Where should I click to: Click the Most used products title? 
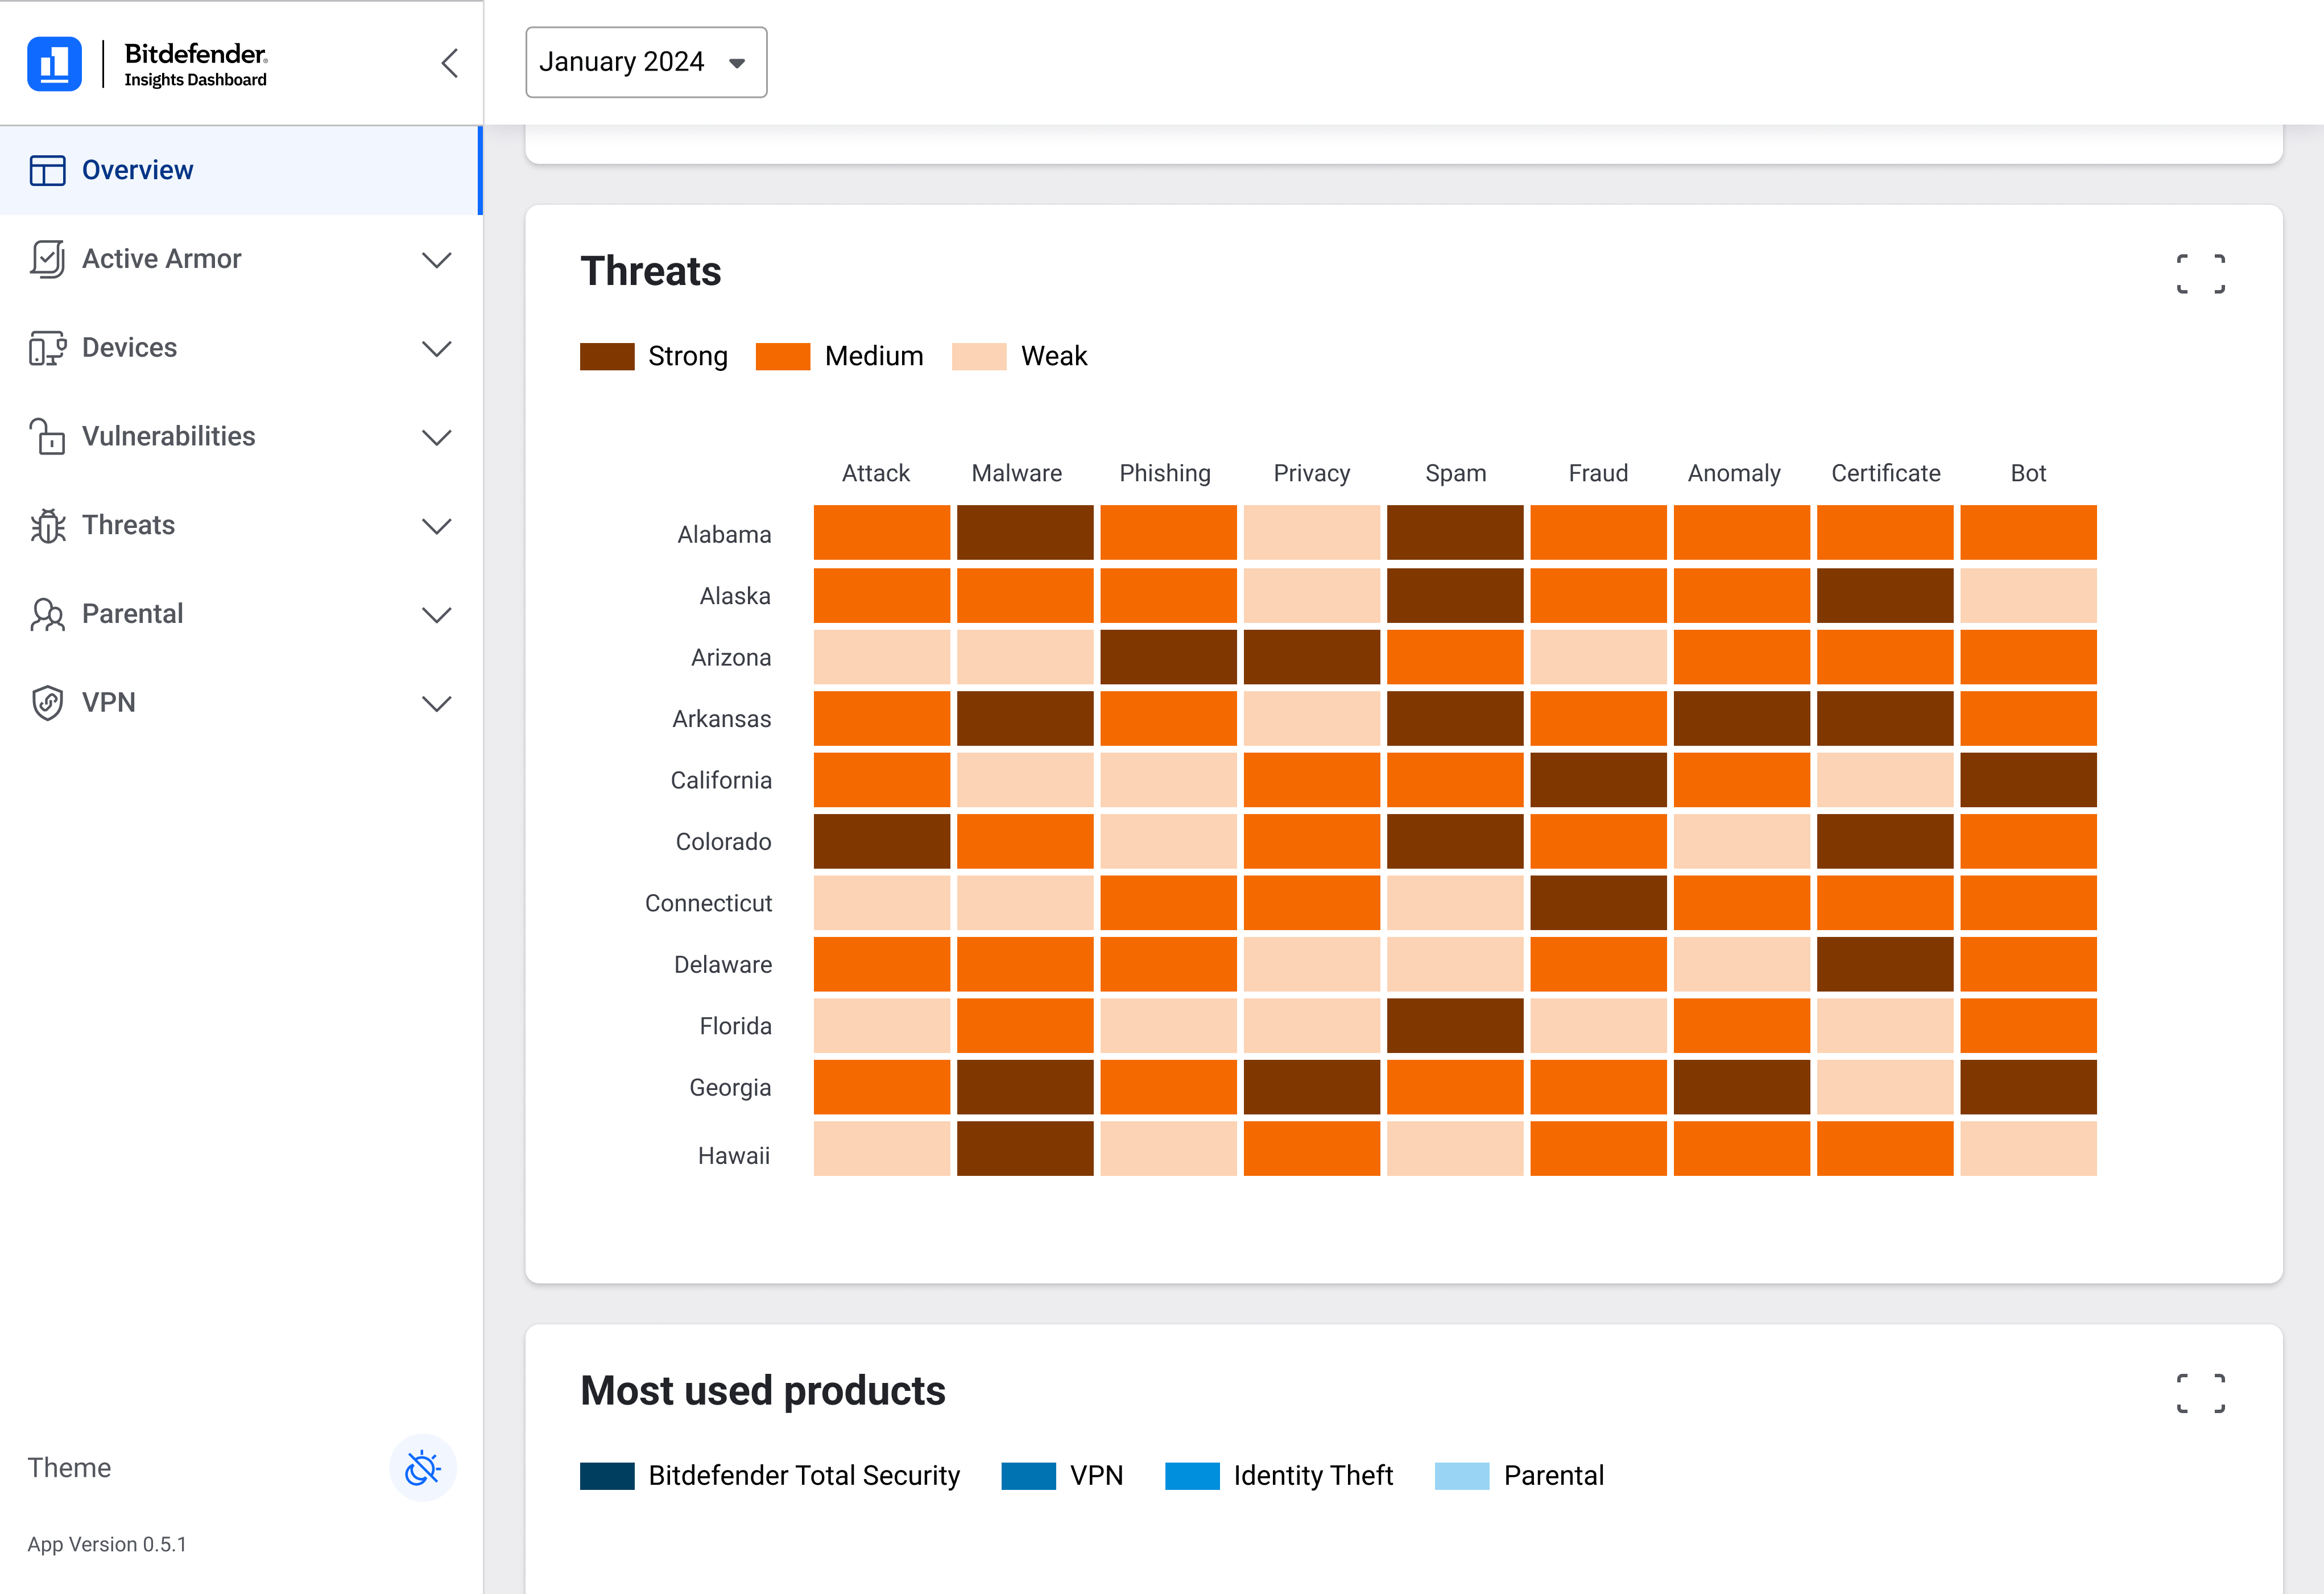point(763,1391)
